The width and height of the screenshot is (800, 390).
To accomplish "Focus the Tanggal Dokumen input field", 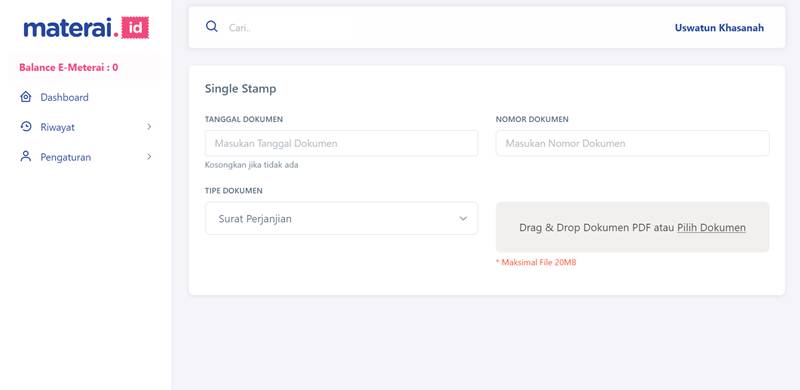I will coord(341,143).
